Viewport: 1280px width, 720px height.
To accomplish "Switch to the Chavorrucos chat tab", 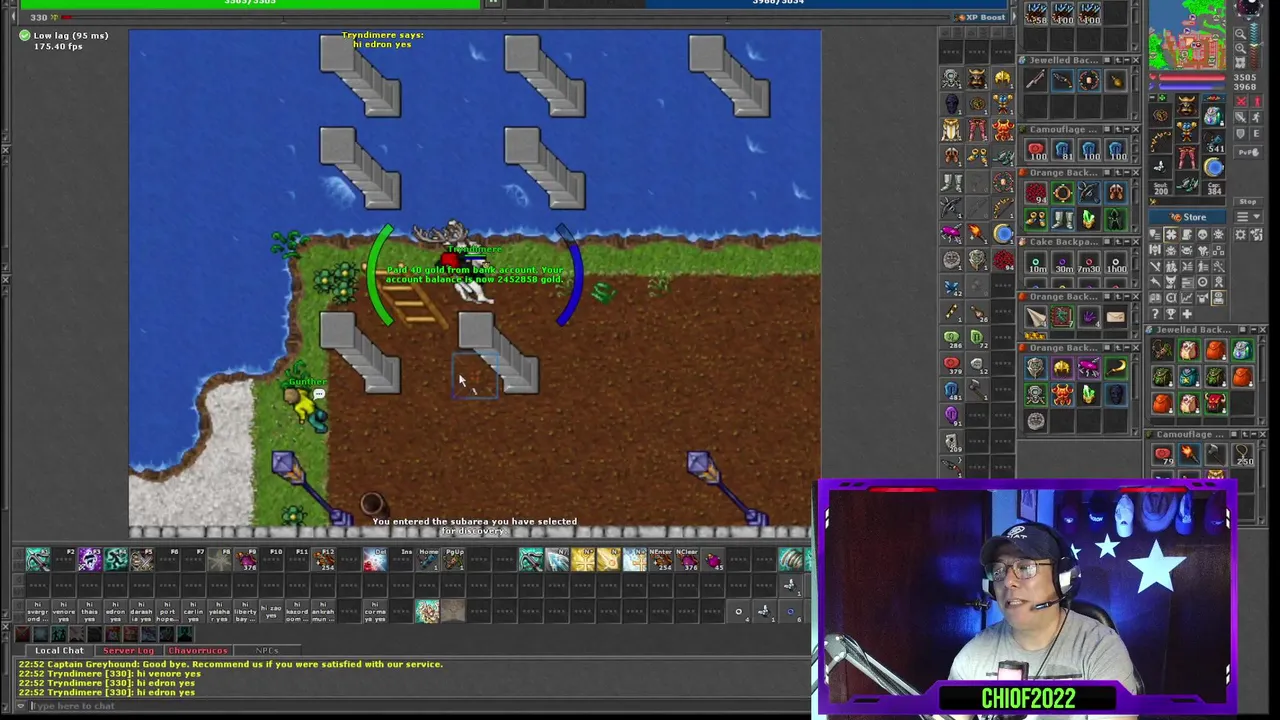I will (198, 651).
